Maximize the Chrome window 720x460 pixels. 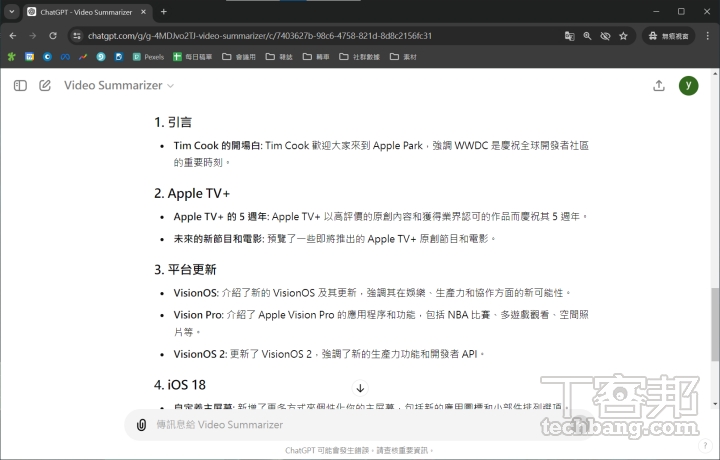point(681,11)
